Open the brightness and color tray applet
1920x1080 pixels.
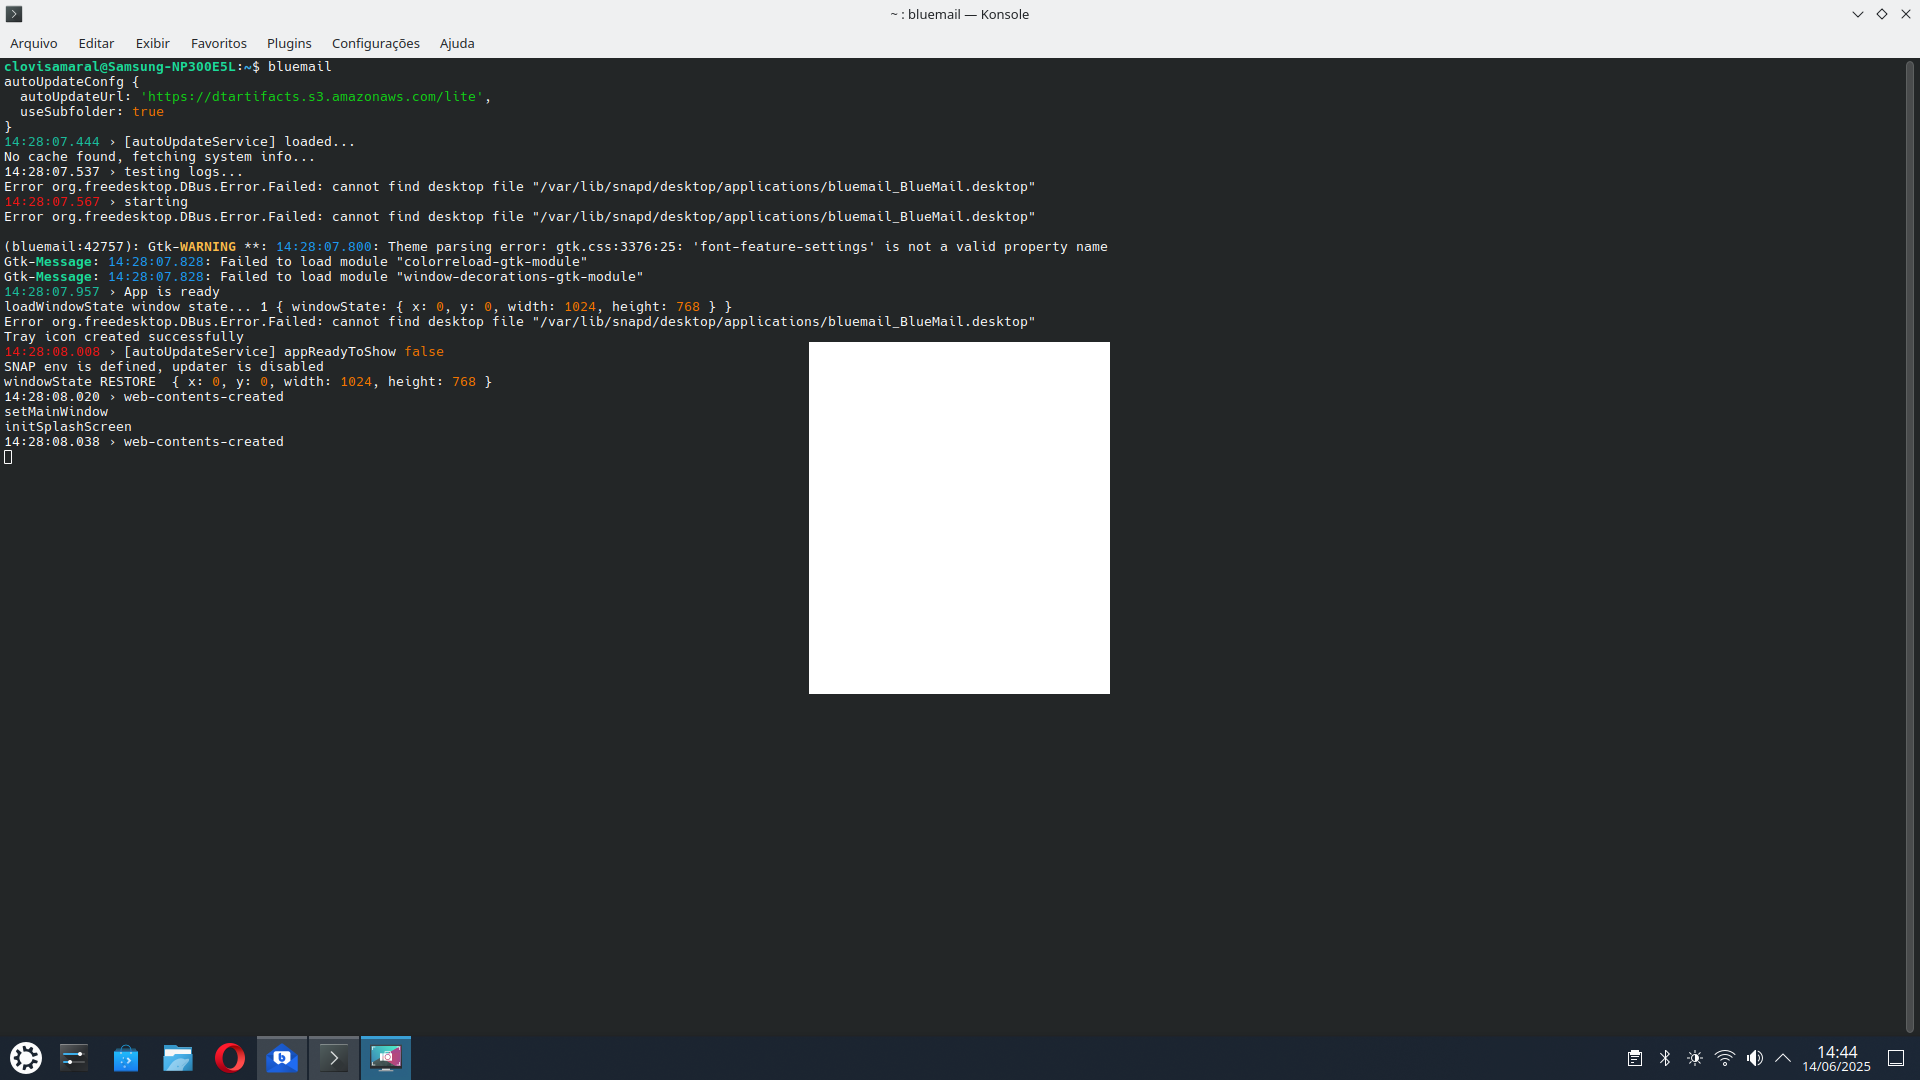pos(1695,1058)
